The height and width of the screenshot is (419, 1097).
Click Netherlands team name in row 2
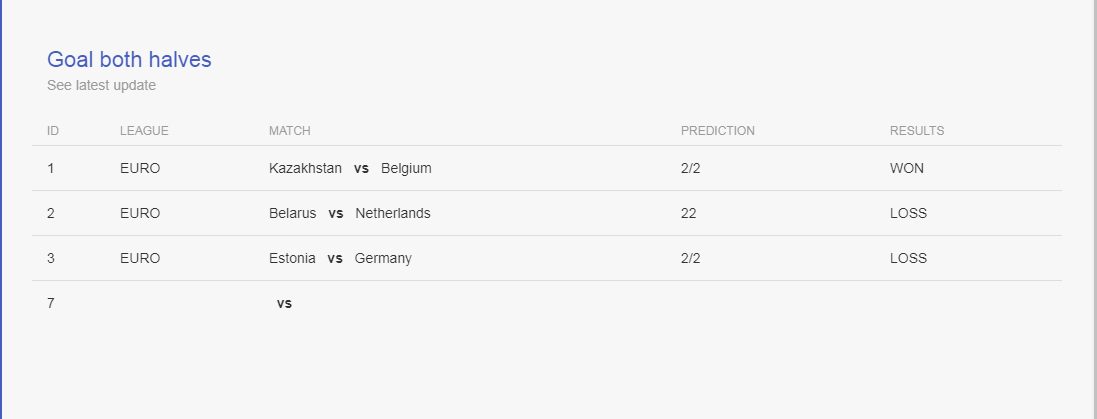(393, 213)
